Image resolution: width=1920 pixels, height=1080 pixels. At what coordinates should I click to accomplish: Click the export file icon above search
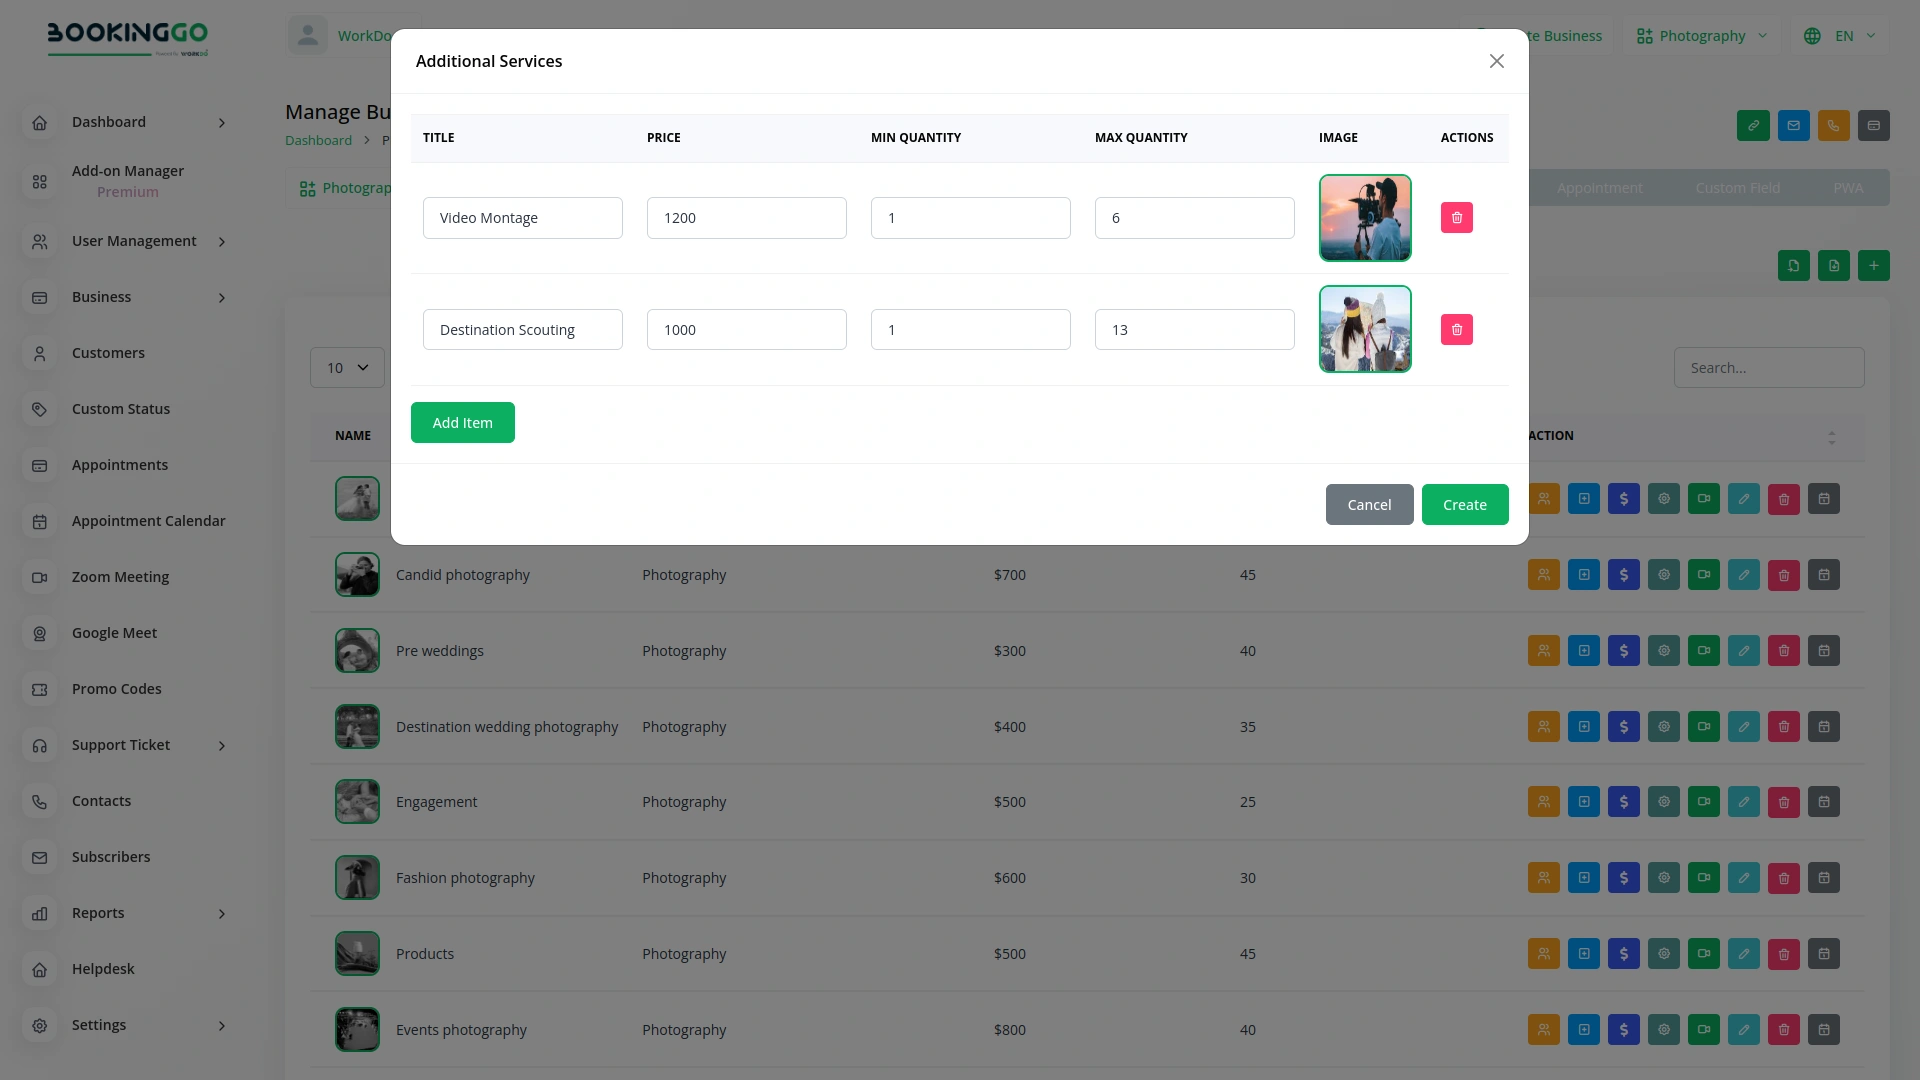[1833, 265]
